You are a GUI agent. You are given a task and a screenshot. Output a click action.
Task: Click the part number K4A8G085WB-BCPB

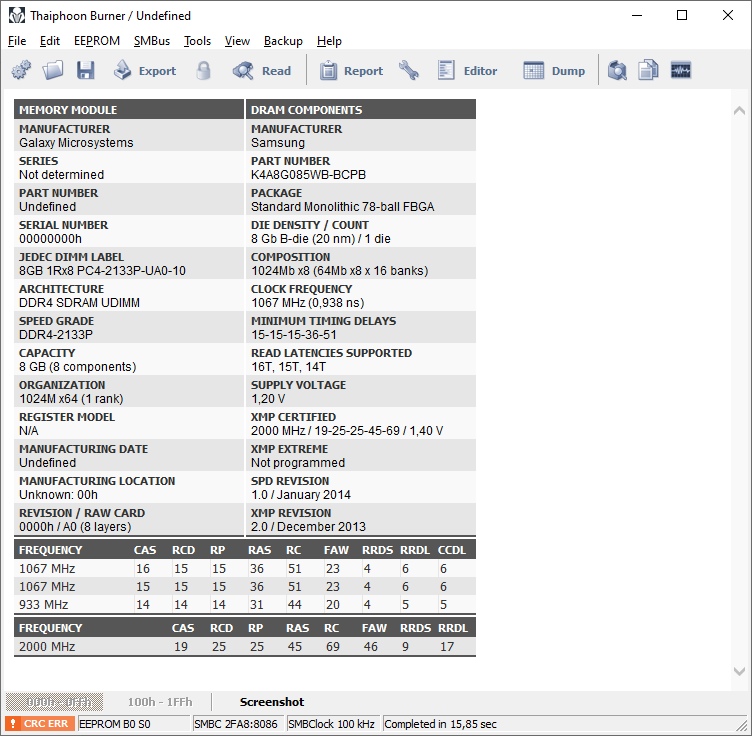point(308,175)
